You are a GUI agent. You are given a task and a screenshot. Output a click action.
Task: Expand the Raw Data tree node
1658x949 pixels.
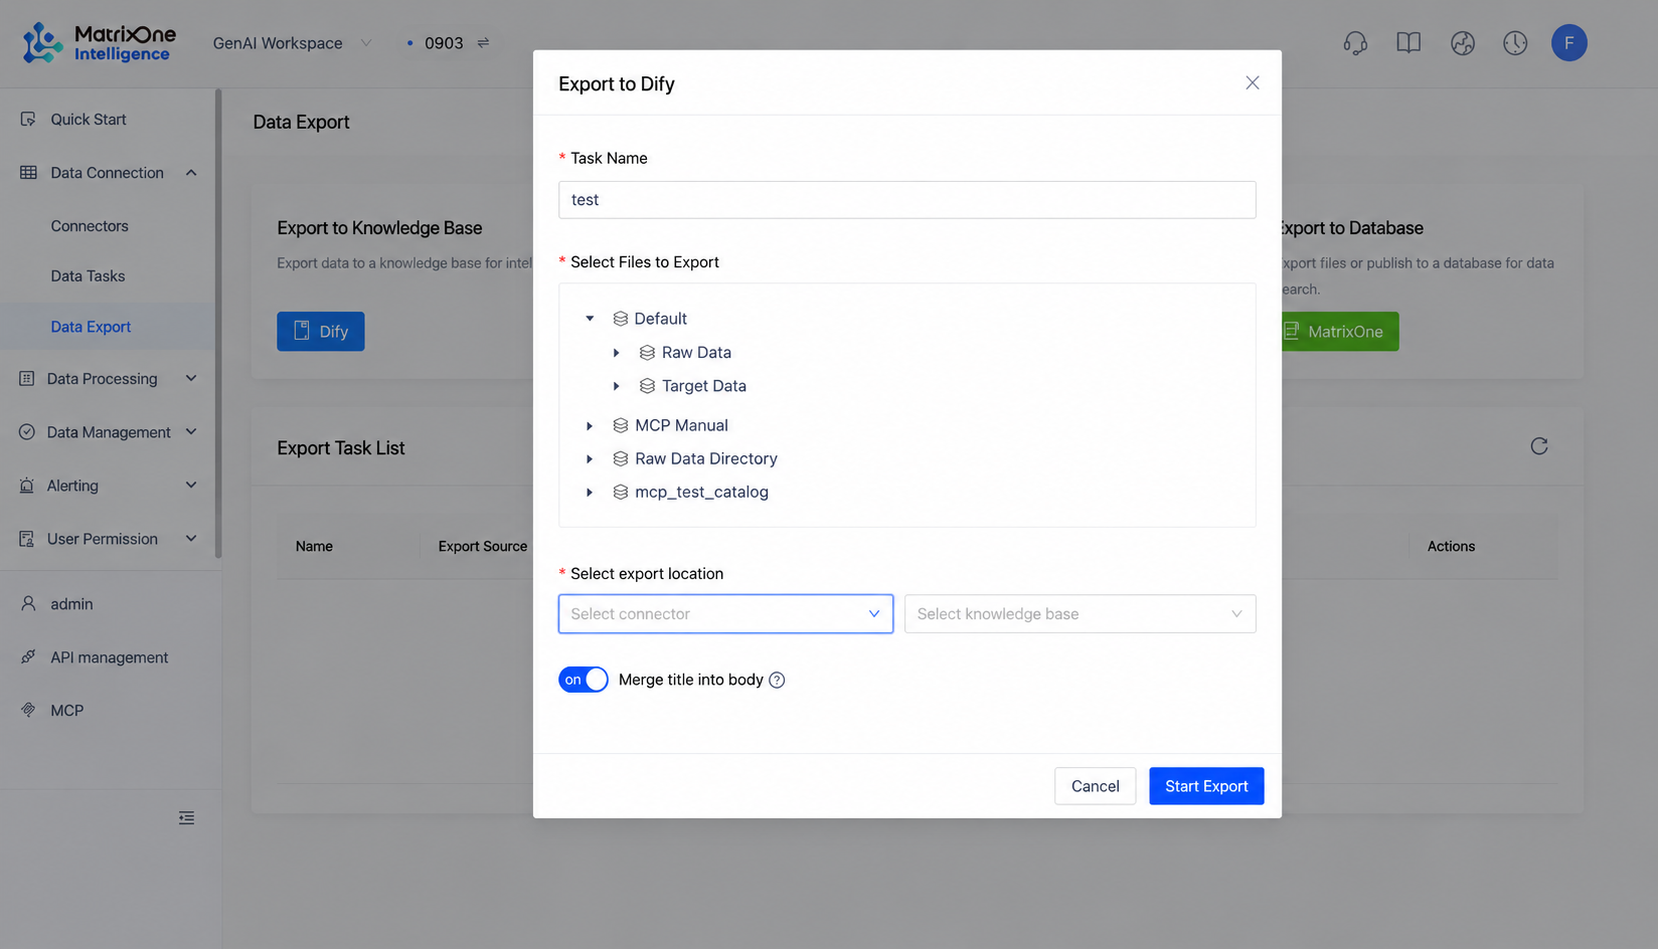coord(617,353)
